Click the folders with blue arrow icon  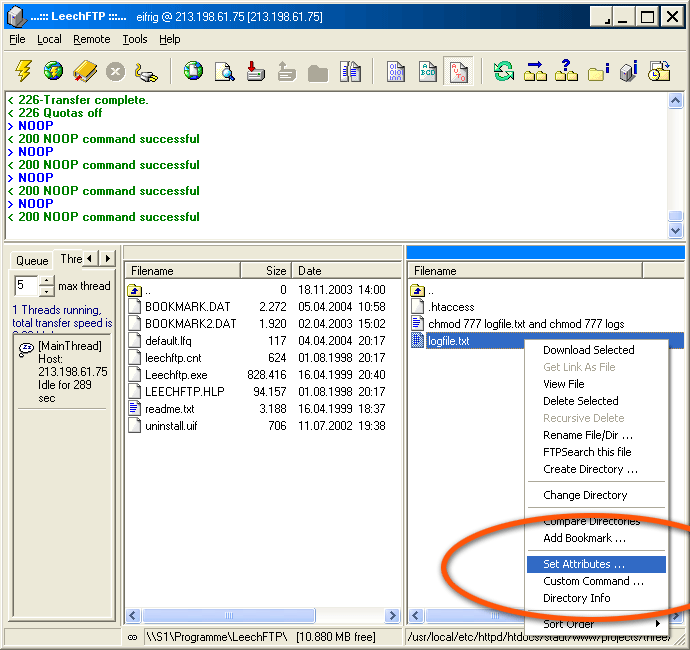pos(535,71)
